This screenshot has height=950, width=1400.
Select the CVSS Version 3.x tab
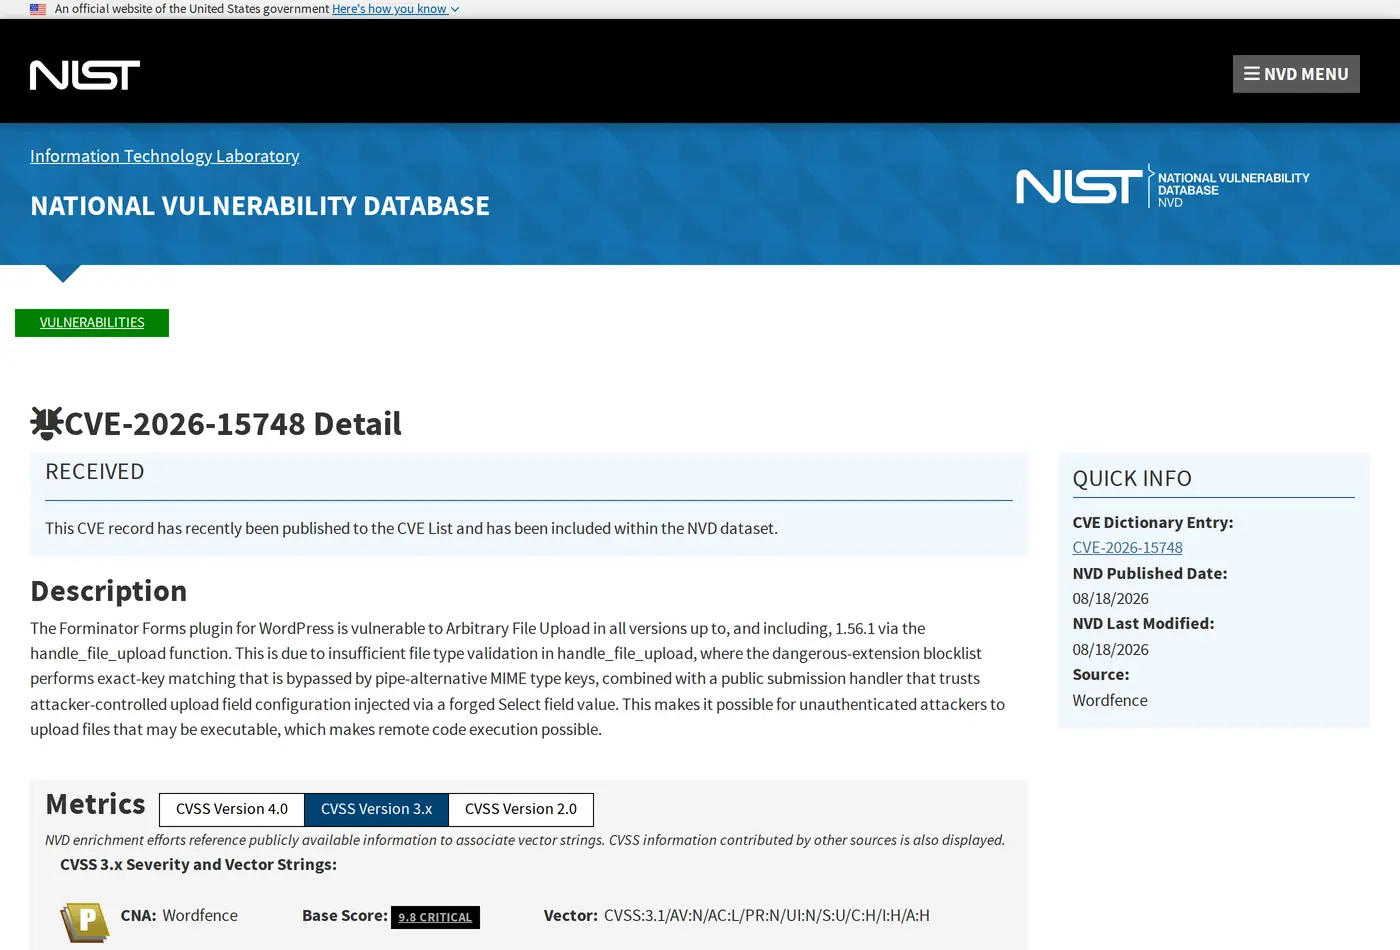pyautogui.click(x=376, y=809)
